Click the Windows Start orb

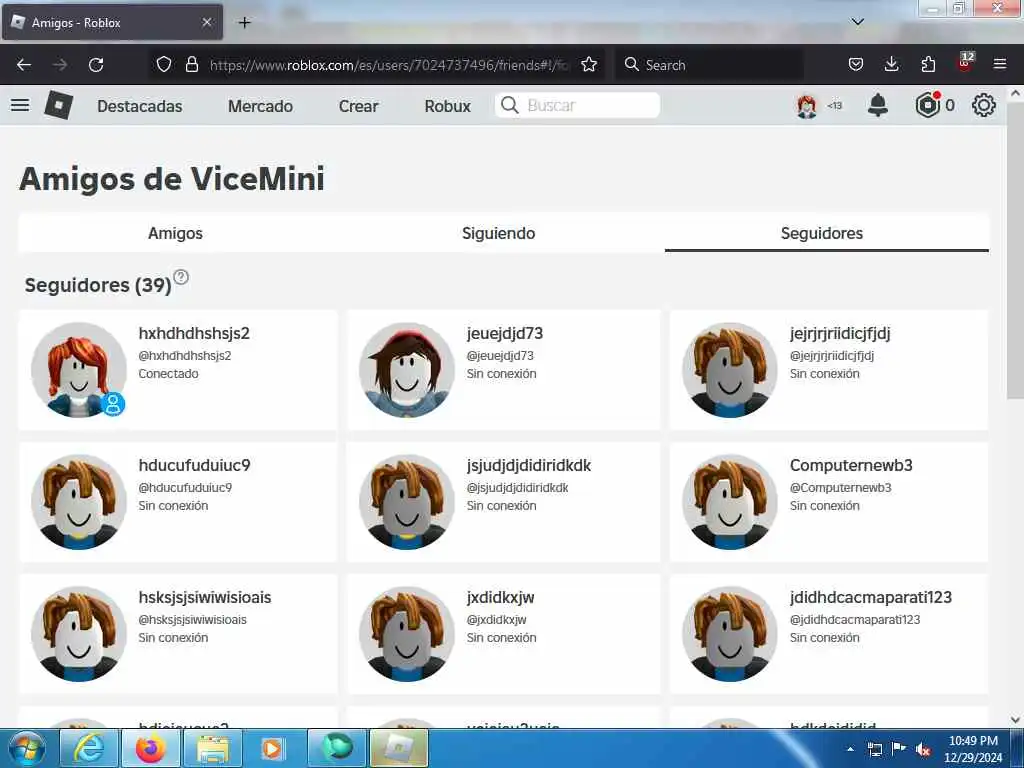pyautogui.click(x=27, y=748)
